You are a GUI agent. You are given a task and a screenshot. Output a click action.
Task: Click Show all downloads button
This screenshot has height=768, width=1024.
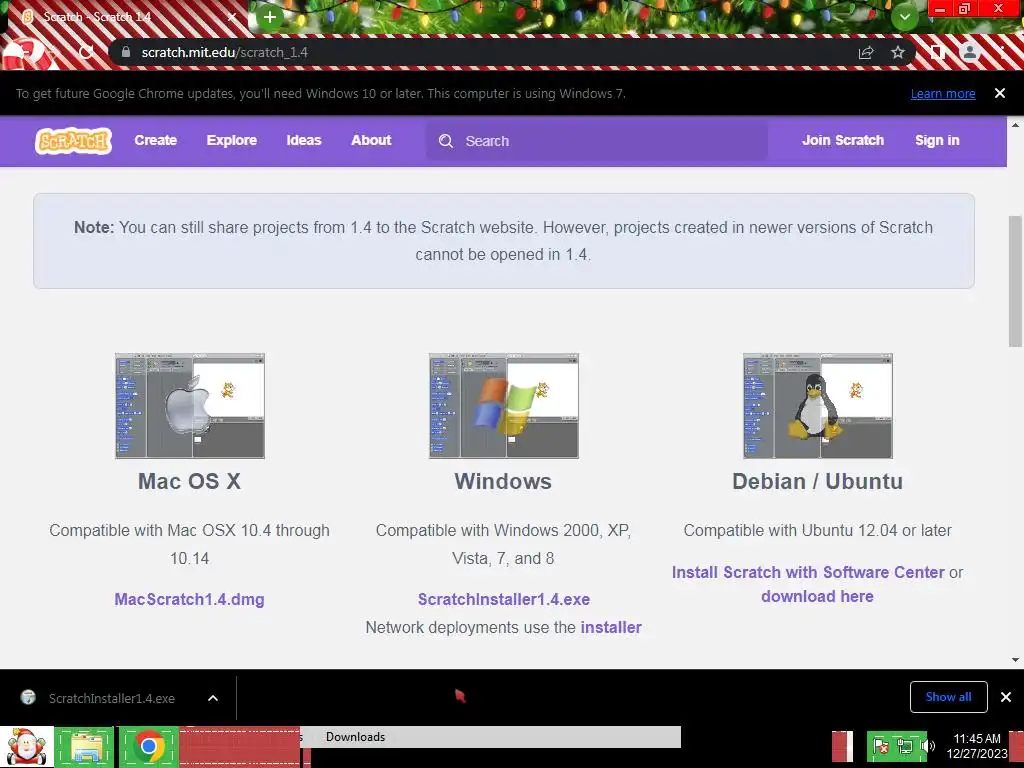point(948,697)
